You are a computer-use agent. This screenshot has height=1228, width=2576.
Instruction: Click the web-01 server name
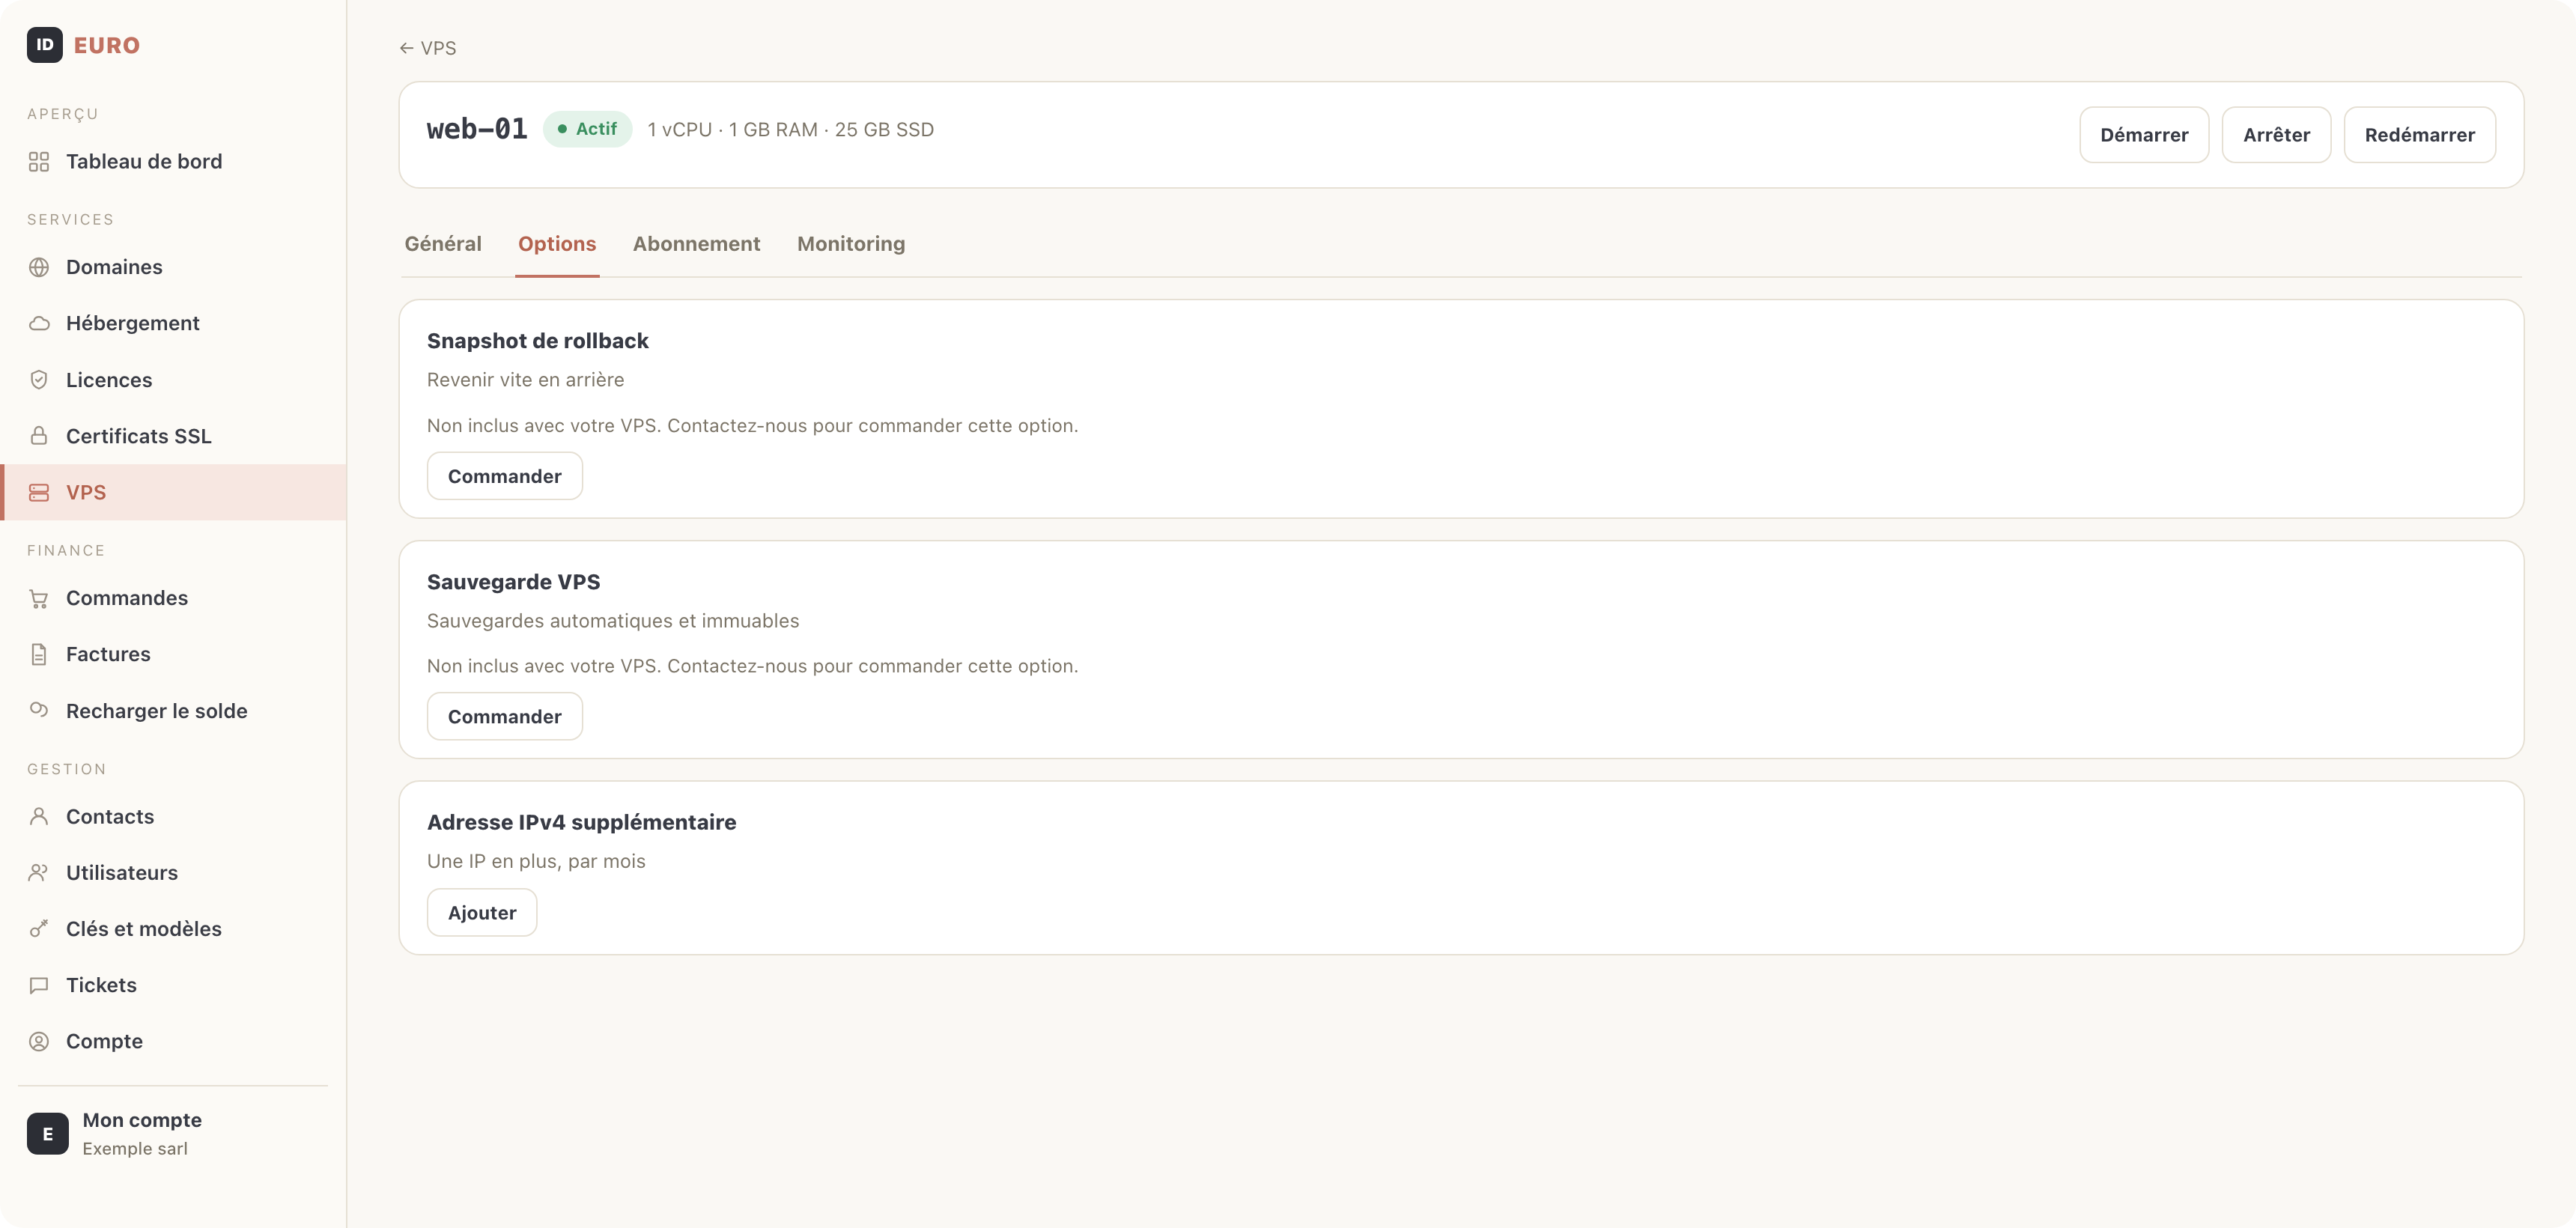point(477,129)
